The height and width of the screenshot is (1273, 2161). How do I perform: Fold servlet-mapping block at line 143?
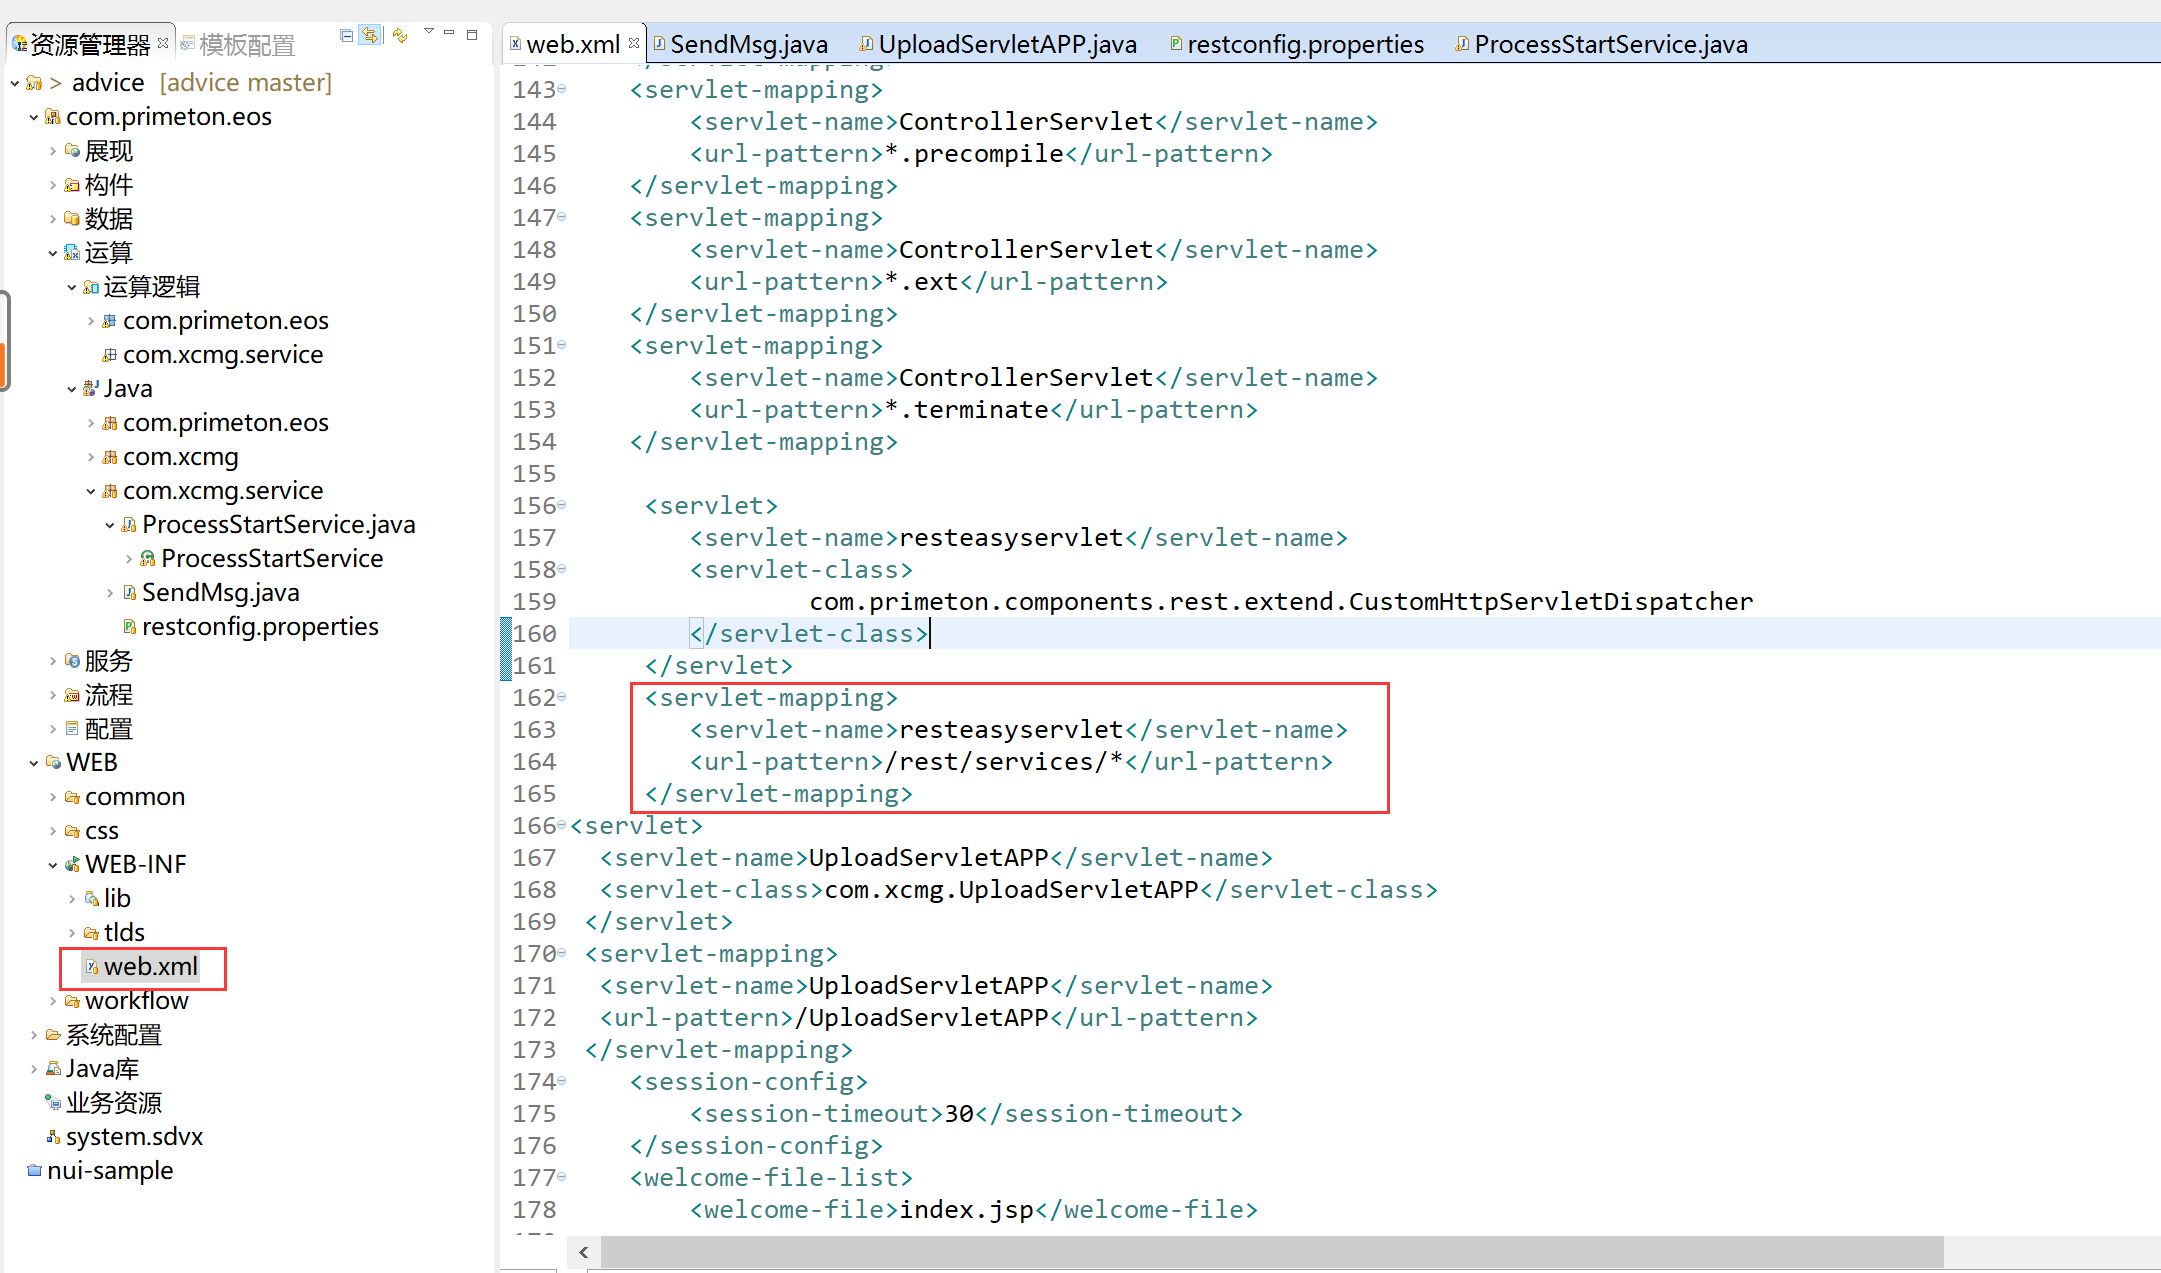coord(562,90)
